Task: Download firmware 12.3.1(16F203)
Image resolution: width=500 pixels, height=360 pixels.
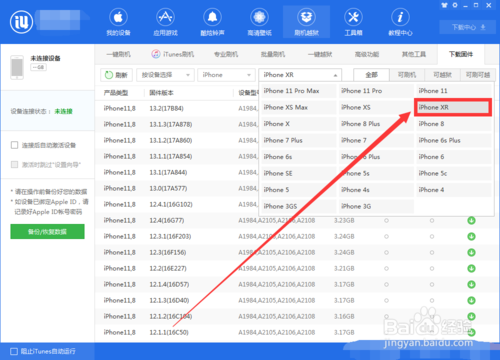Action: pos(471,236)
